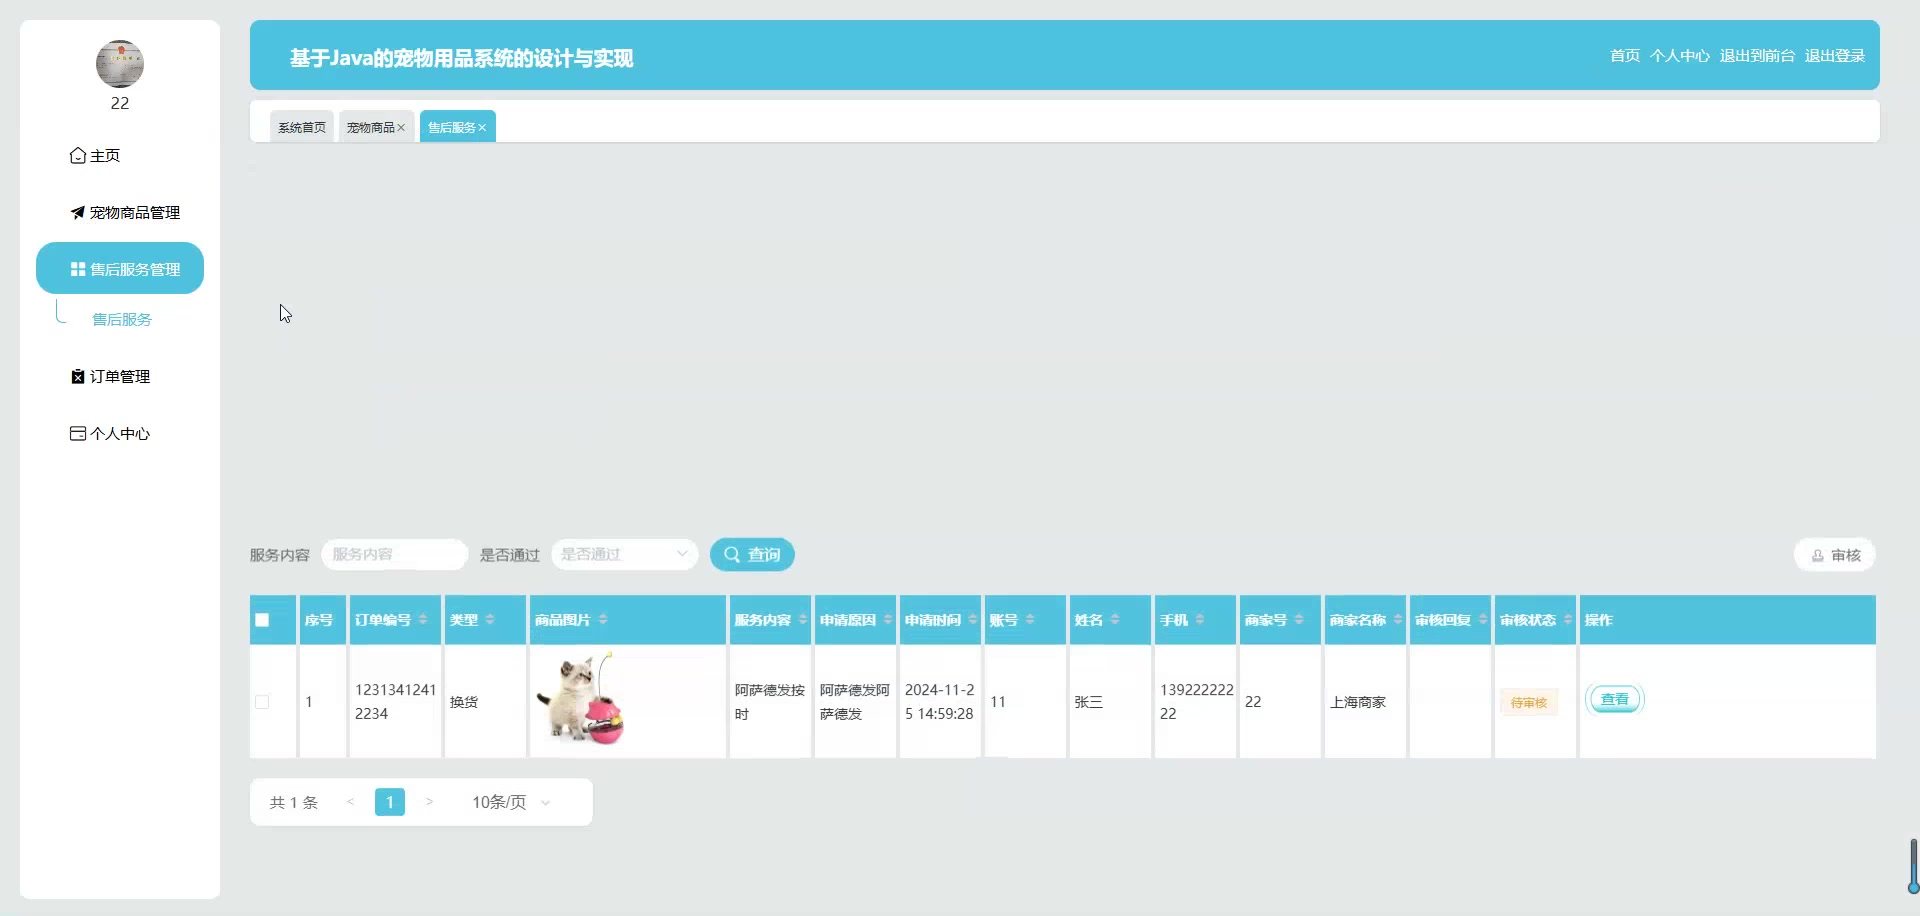Click the paper plane icon for 宠物商品管理

pyautogui.click(x=78, y=212)
